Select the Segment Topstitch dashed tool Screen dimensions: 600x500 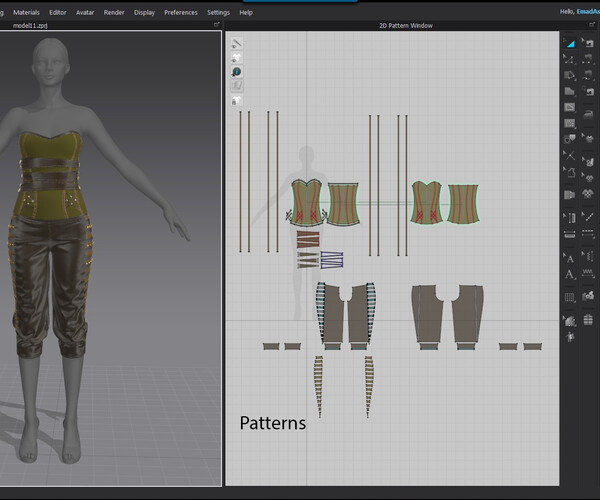(588, 233)
